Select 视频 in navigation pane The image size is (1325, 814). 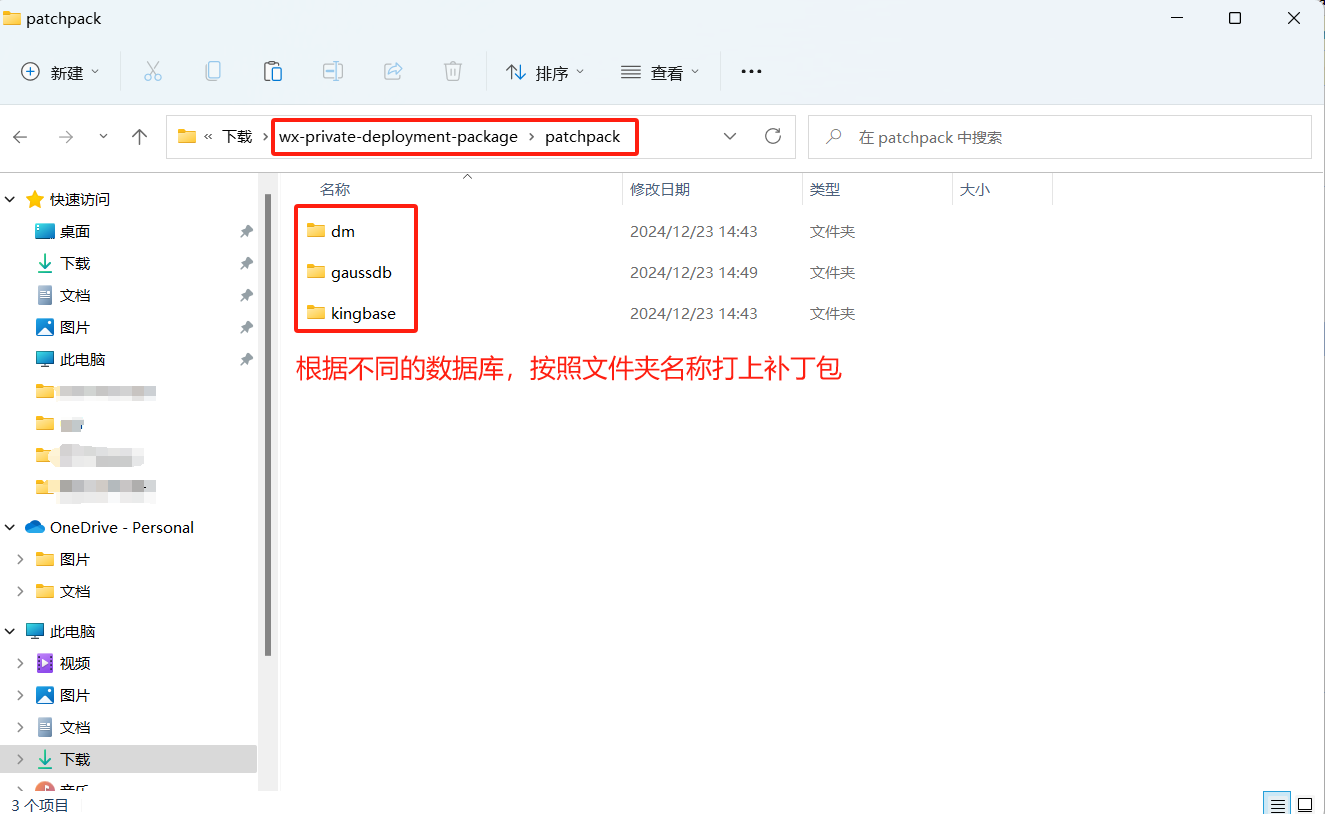click(75, 663)
